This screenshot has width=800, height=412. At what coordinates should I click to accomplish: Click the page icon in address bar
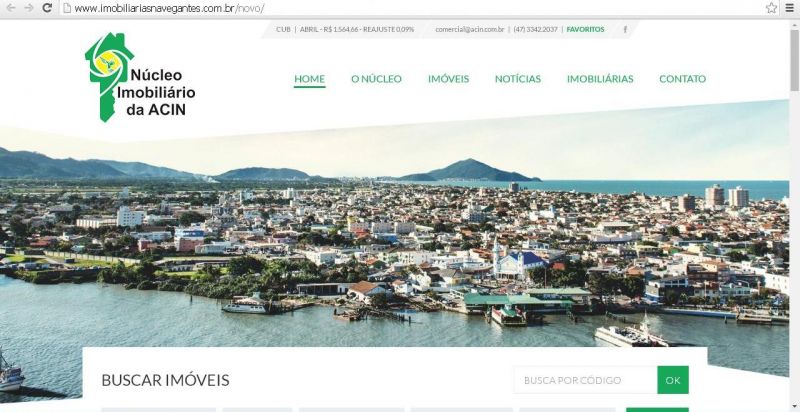pyautogui.click(x=66, y=8)
